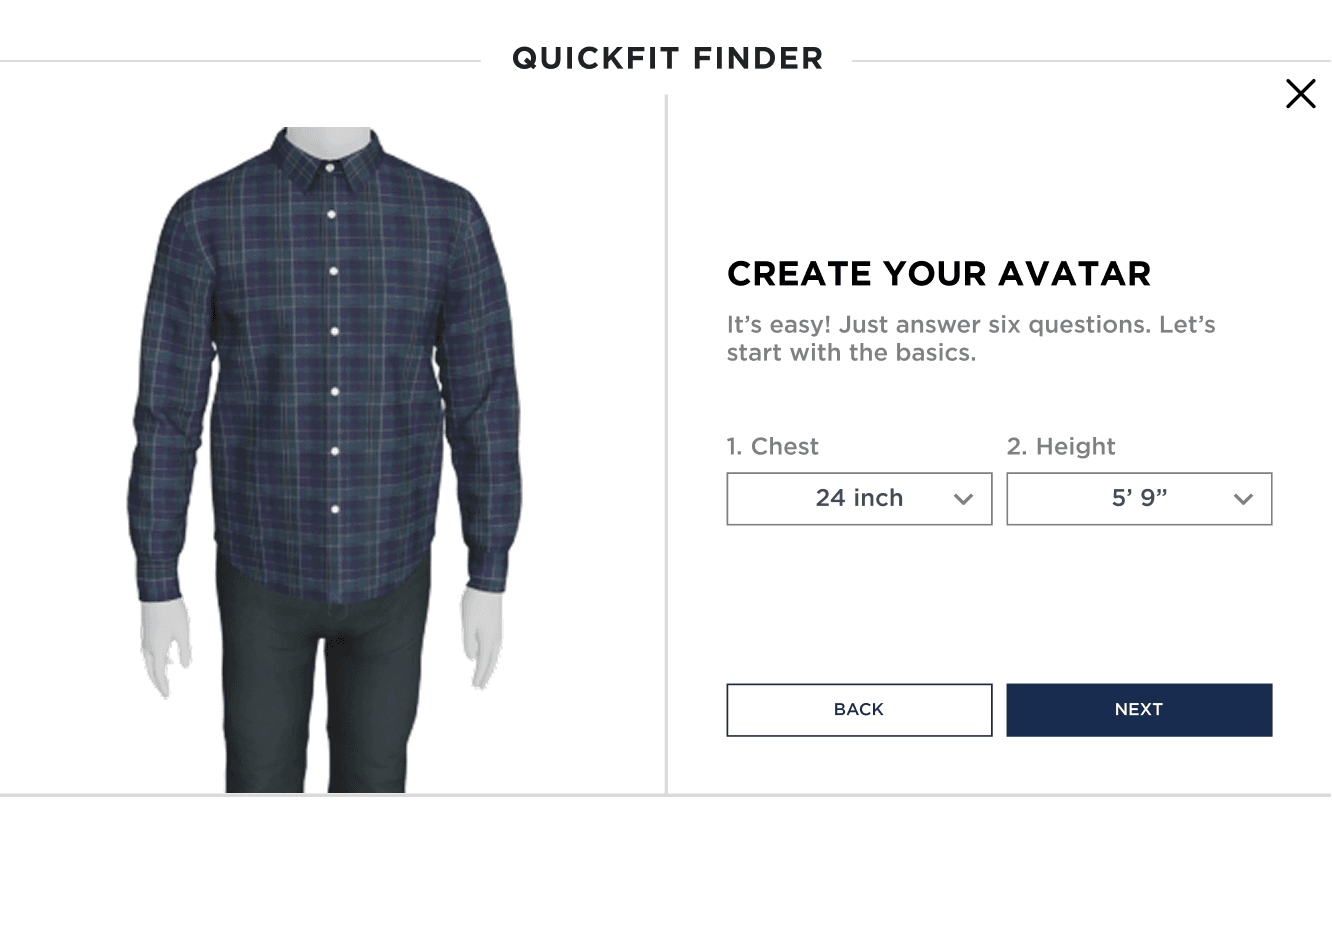Click the avatar's shirt collar
This screenshot has width=1332, height=935.
(330, 160)
